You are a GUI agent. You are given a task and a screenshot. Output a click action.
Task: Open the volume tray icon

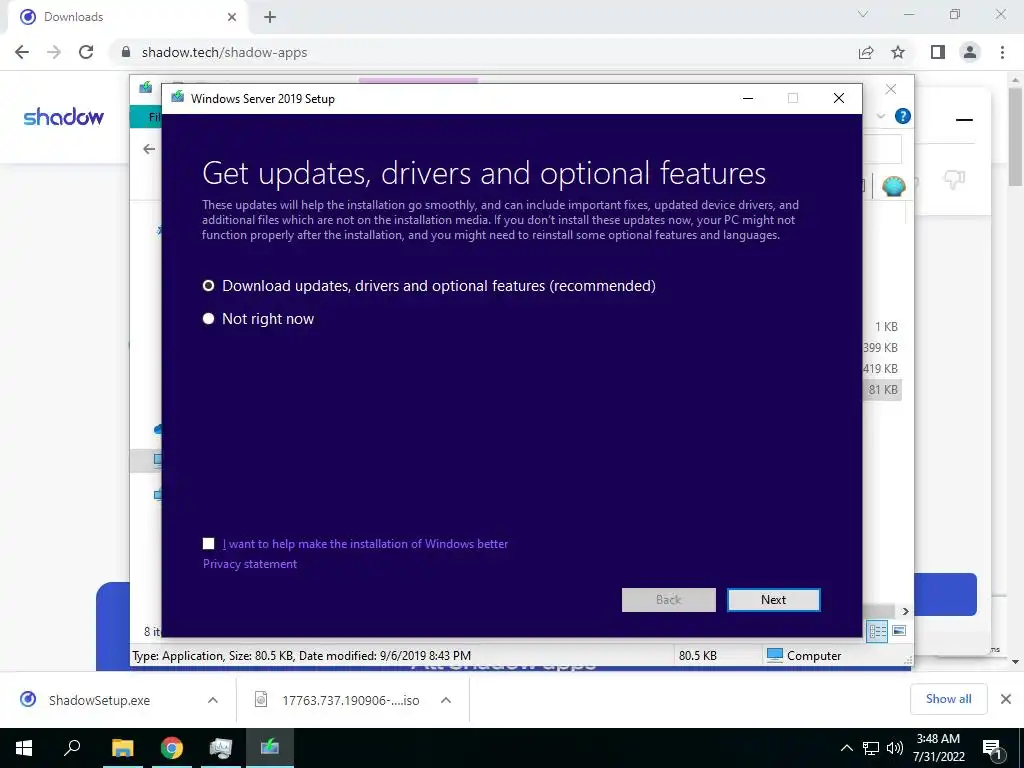(x=895, y=748)
